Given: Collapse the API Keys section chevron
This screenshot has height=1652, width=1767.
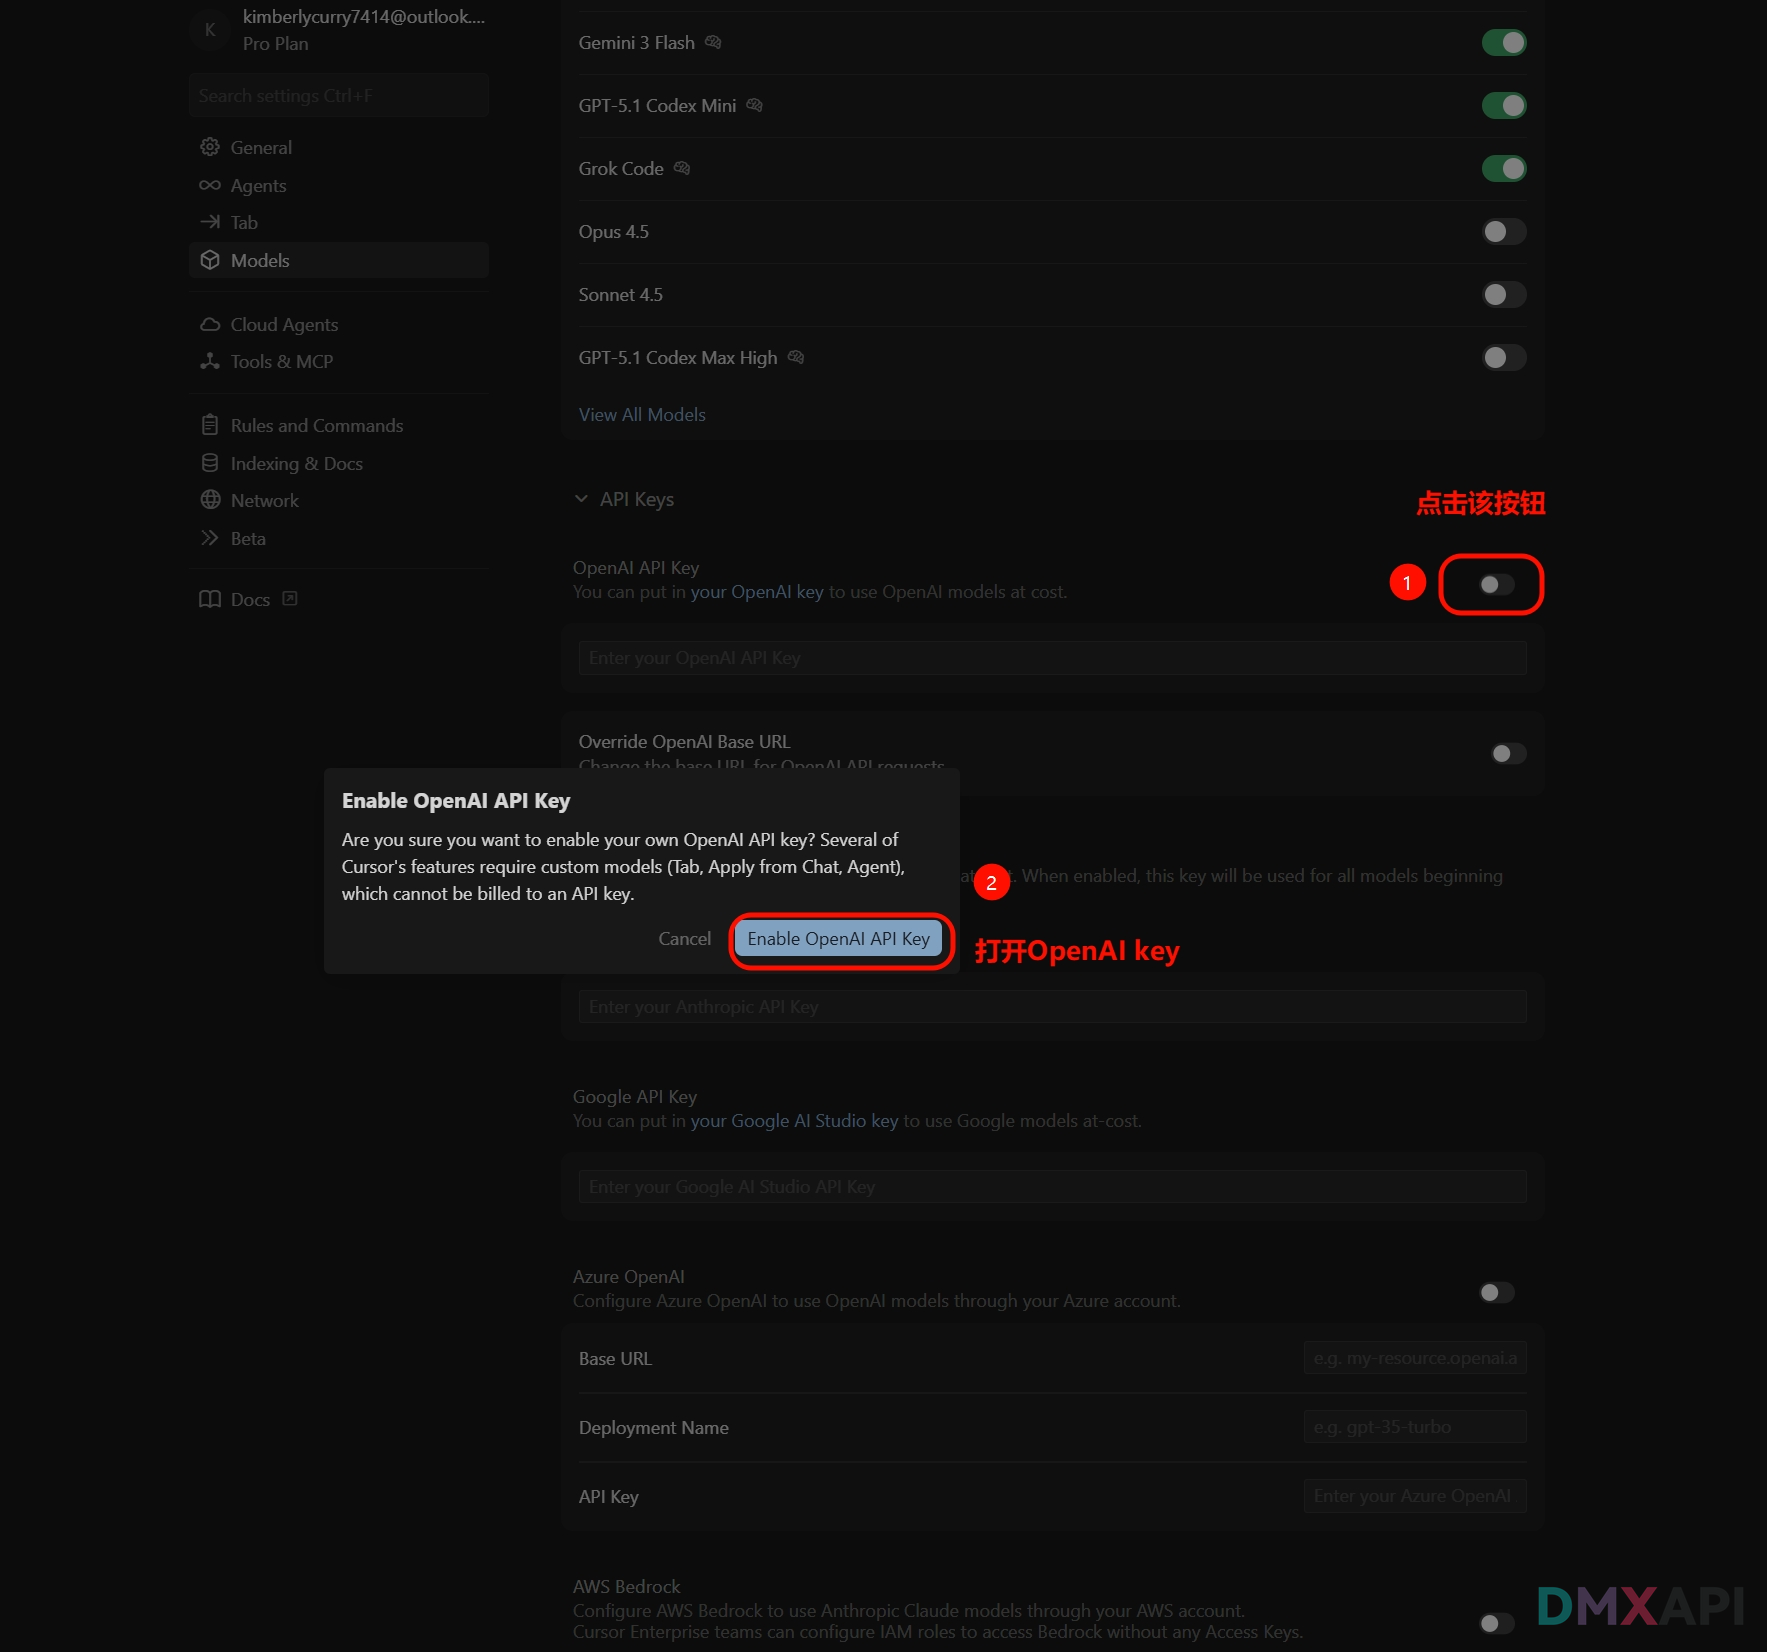Looking at the screenshot, I should click(581, 499).
